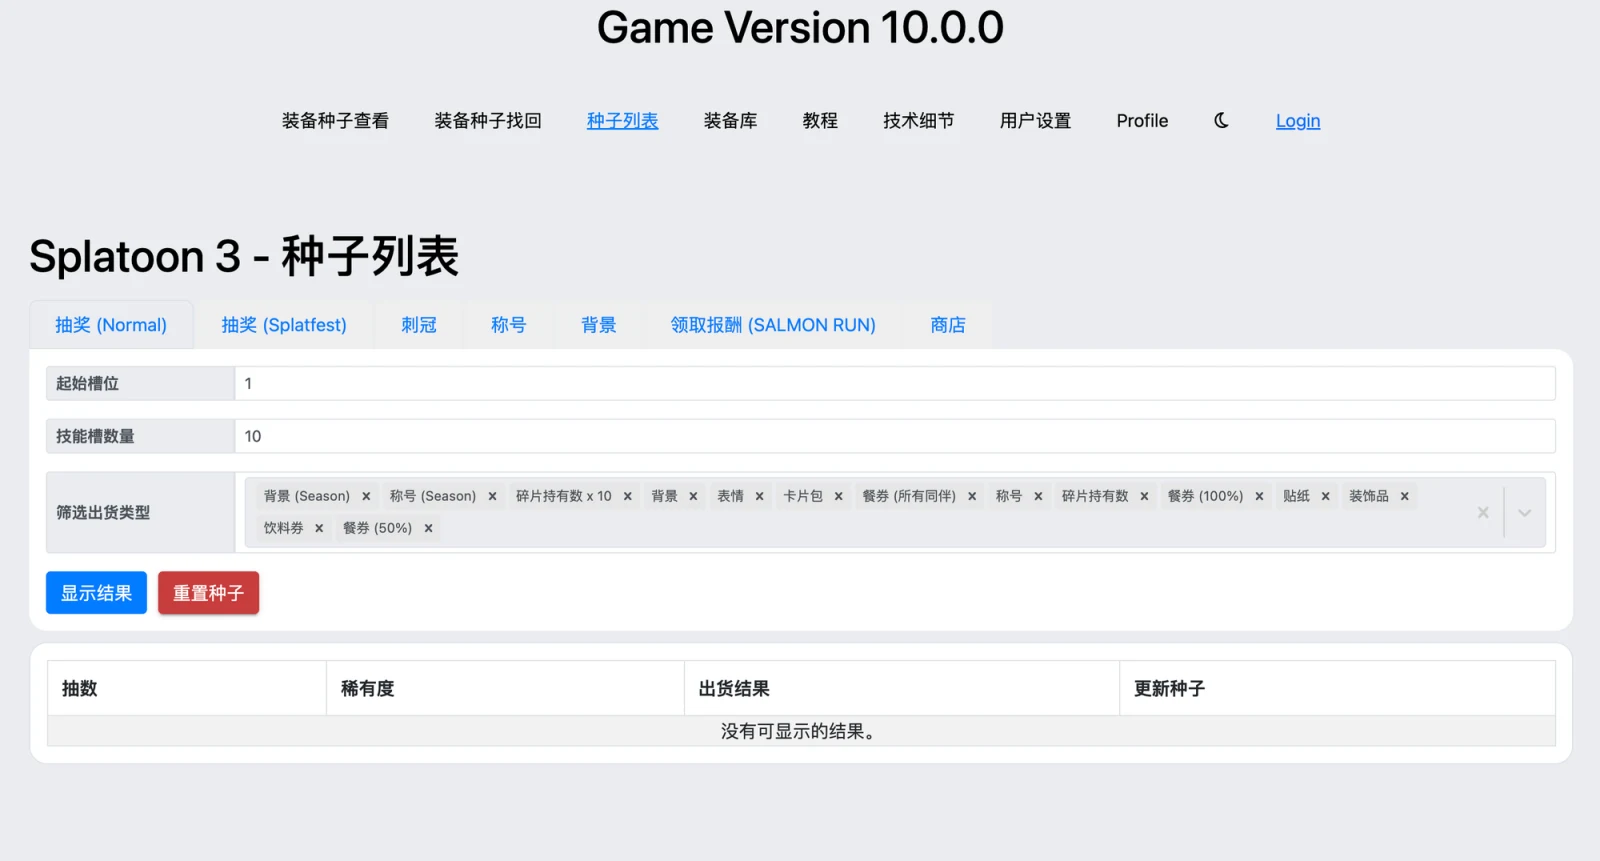Screen dimensions: 1600x861
Task: Remove the 餐券 (50%) filter tag
Action: (428, 528)
